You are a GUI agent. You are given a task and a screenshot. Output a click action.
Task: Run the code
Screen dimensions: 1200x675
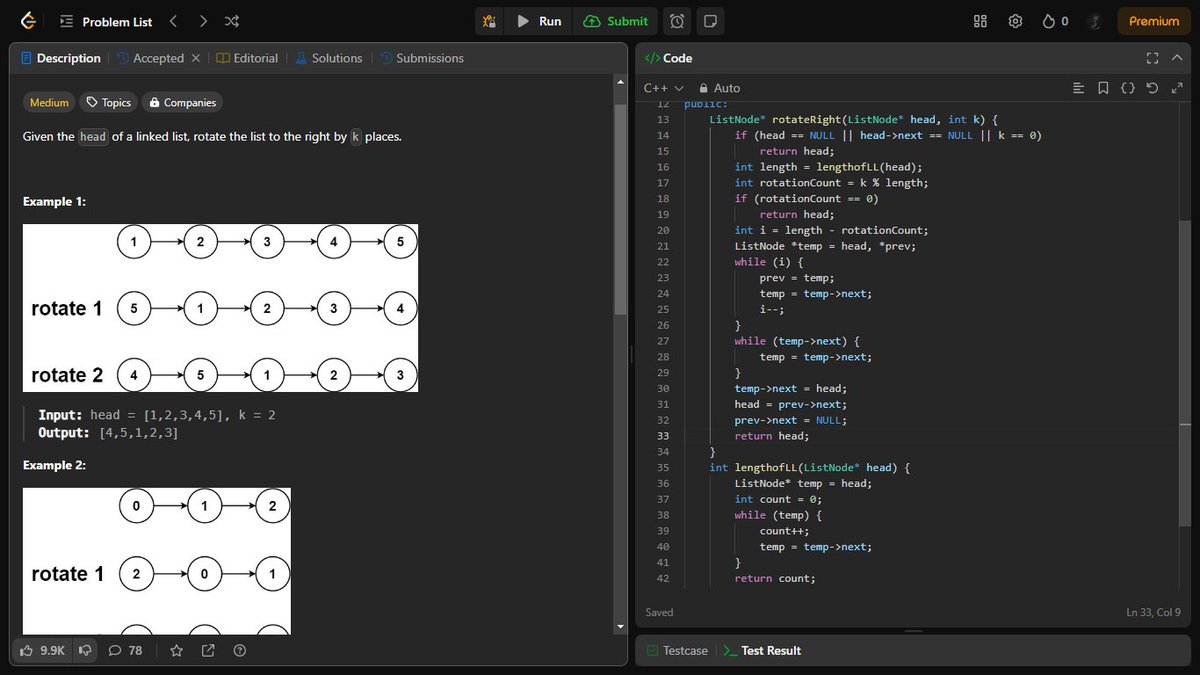coord(540,21)
